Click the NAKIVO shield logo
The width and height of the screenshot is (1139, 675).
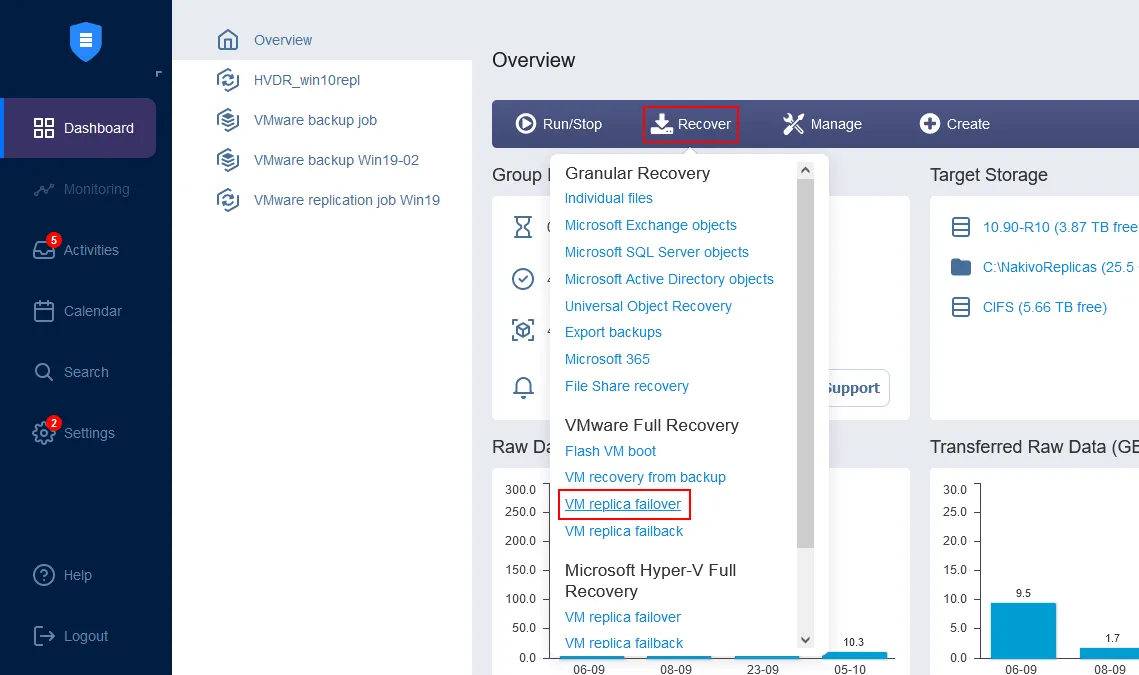[85, 41]
